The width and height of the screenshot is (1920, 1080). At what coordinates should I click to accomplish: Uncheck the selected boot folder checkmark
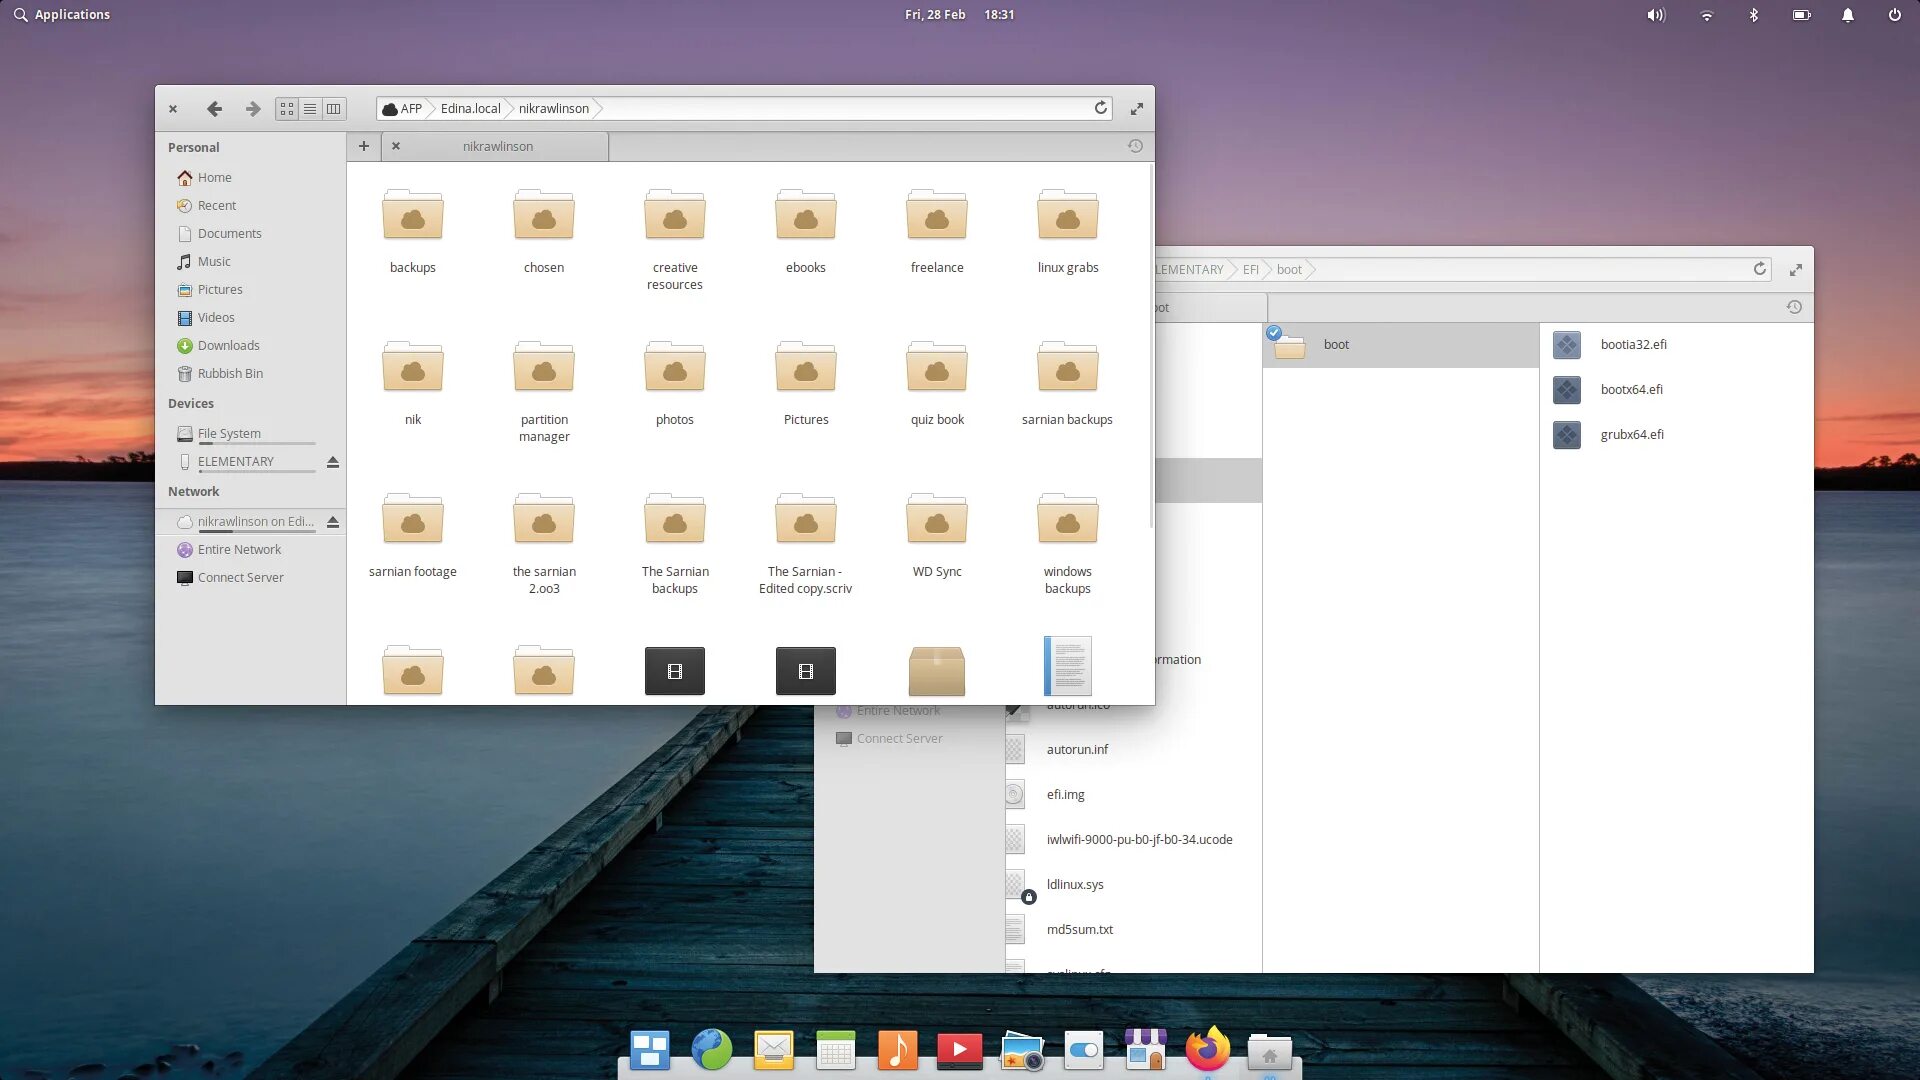coord(1274,332)
